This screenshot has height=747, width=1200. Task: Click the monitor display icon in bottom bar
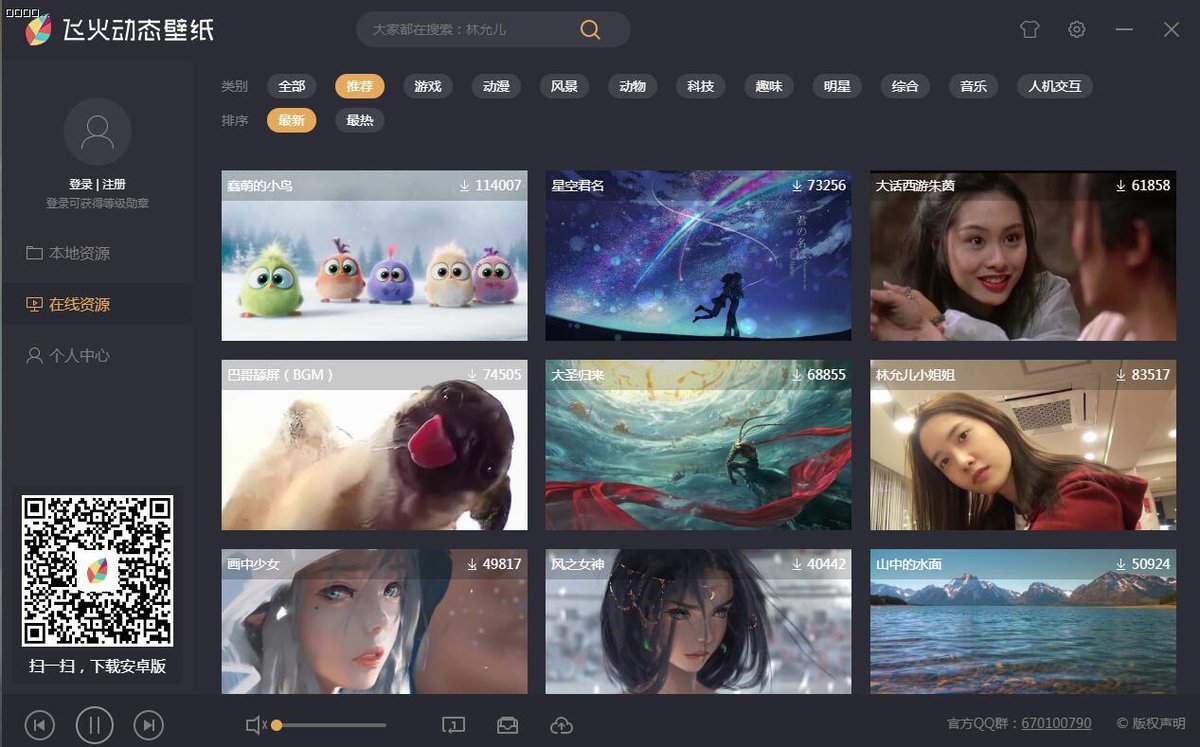click(x=453, y=725)
